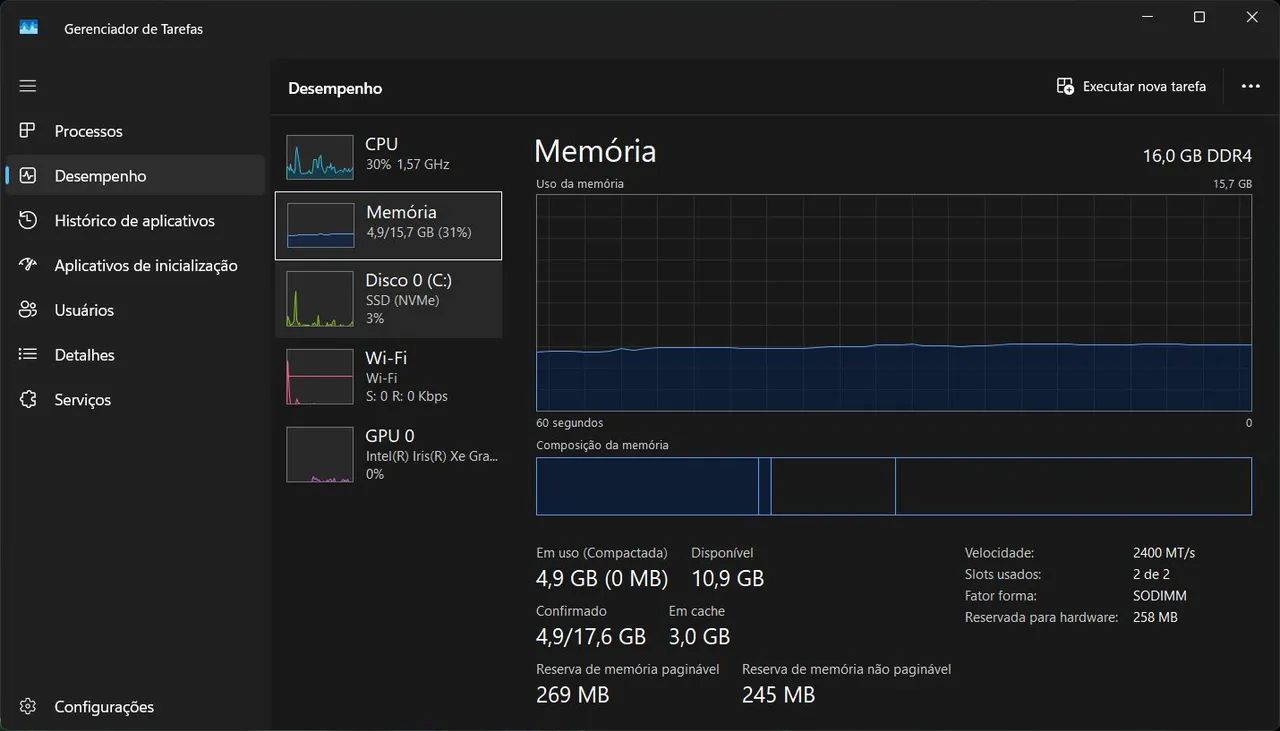Click the Aplicativos de inicialização gauge icon
The height and width of the screenshot is (731, 1280).
pos(28,266)
